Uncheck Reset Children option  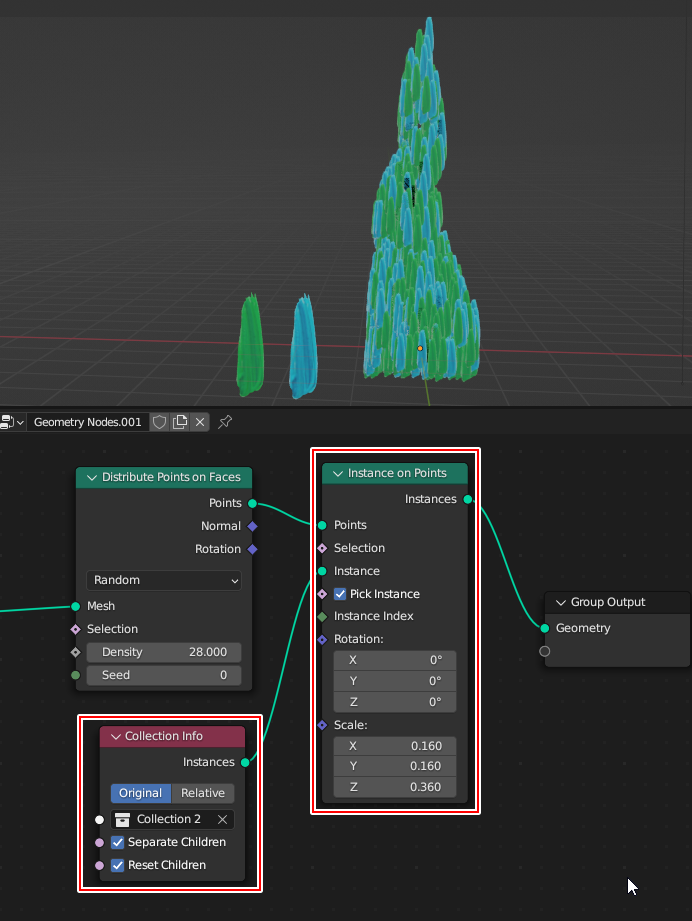[118, 865]
